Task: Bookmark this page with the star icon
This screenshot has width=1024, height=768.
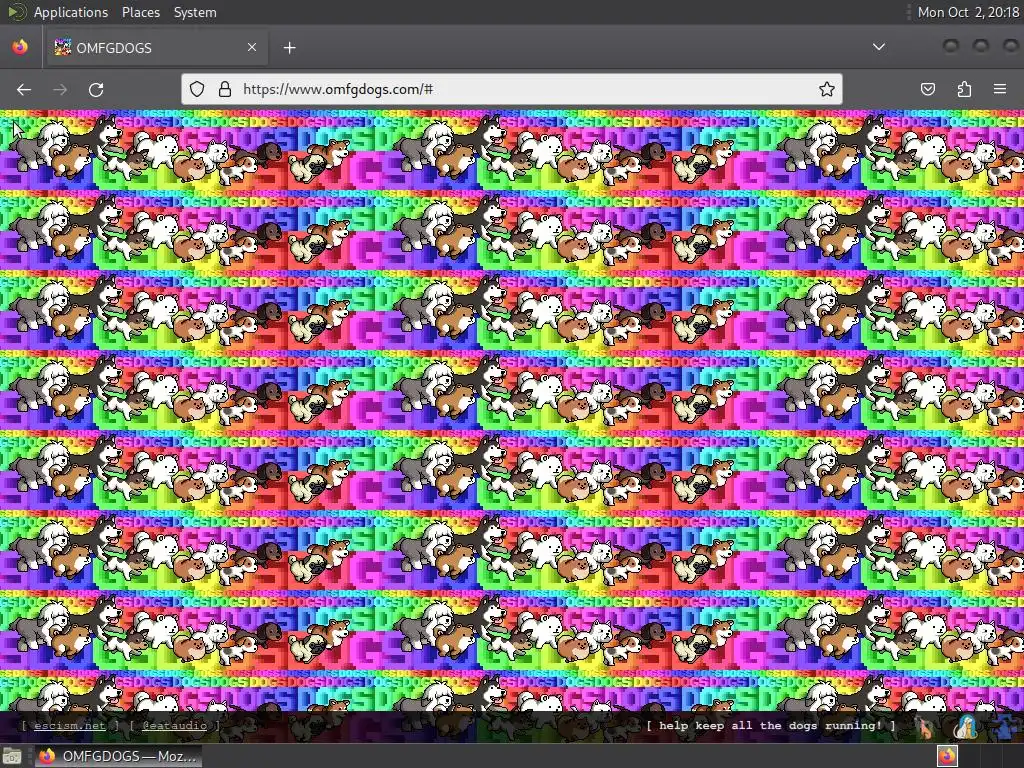Action: coord(827,89)
